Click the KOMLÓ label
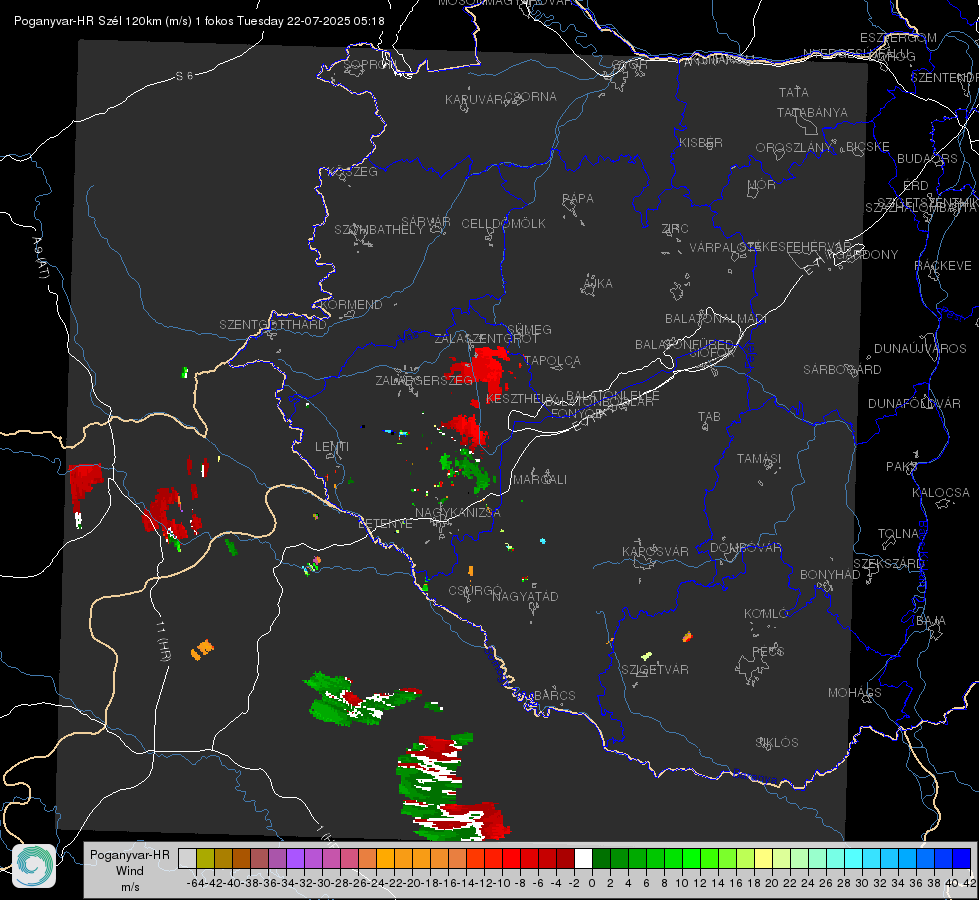 point(766,614)
